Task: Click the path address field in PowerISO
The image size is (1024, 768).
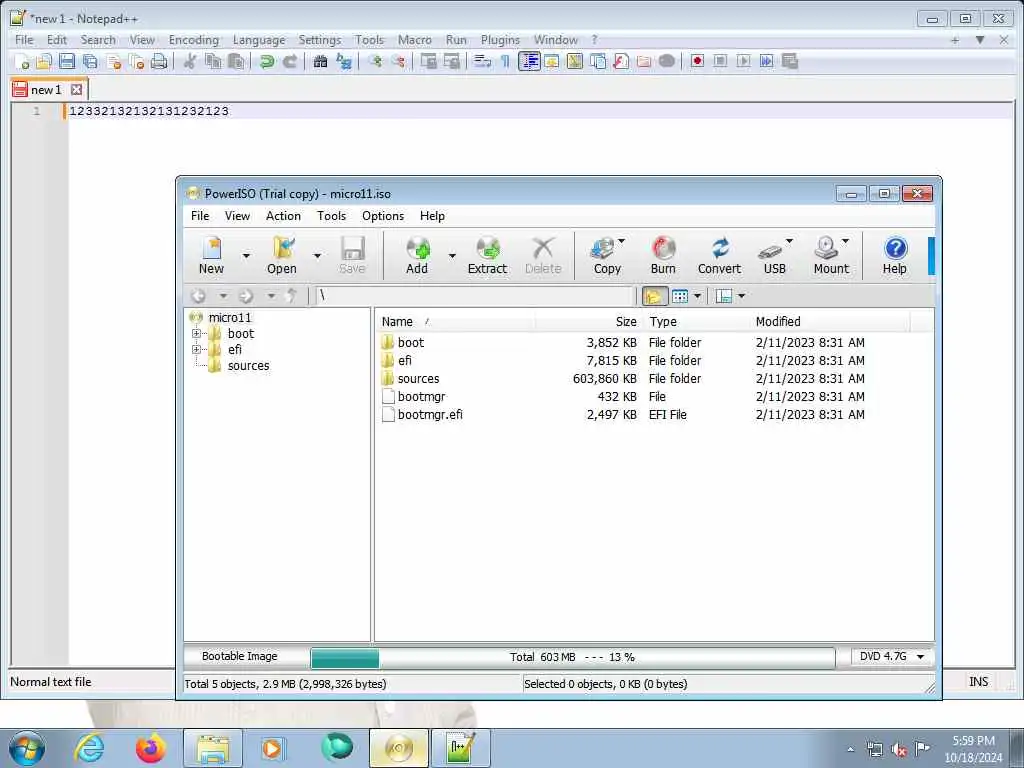Action: [475, 296]
